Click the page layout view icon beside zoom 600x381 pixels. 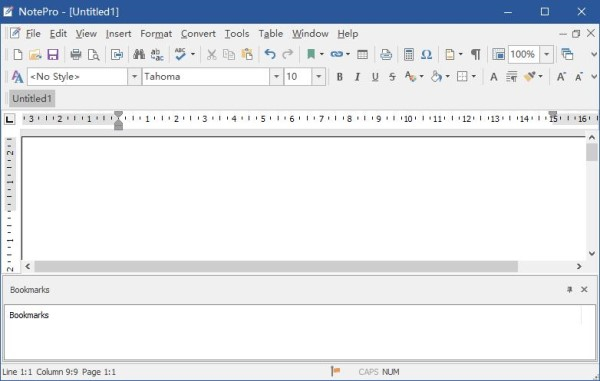[498, 54]
